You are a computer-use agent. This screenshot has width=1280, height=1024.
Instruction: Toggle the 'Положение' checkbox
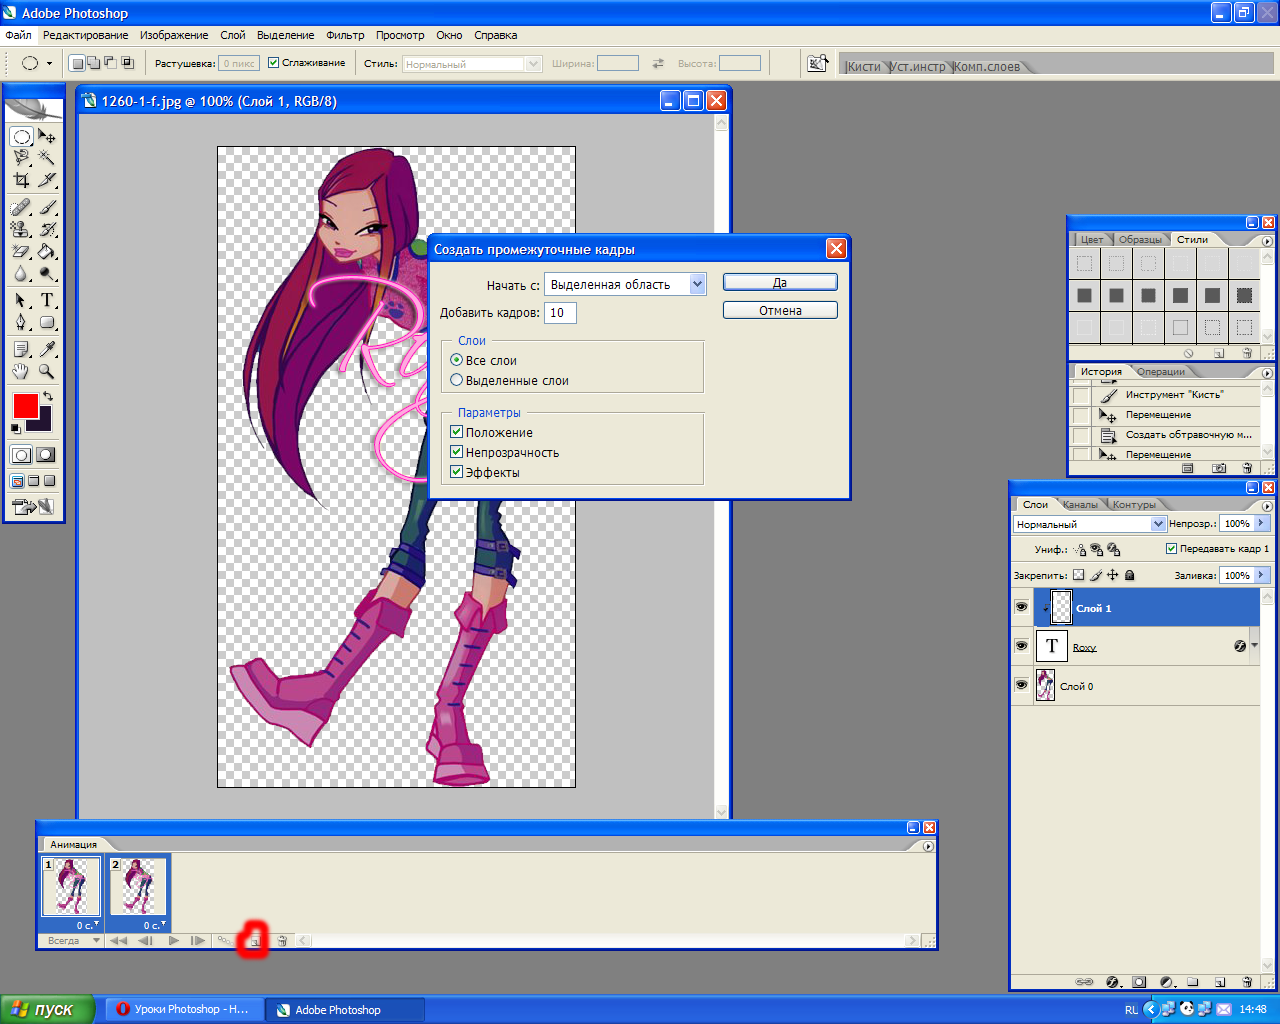click(x=457, y=432)
